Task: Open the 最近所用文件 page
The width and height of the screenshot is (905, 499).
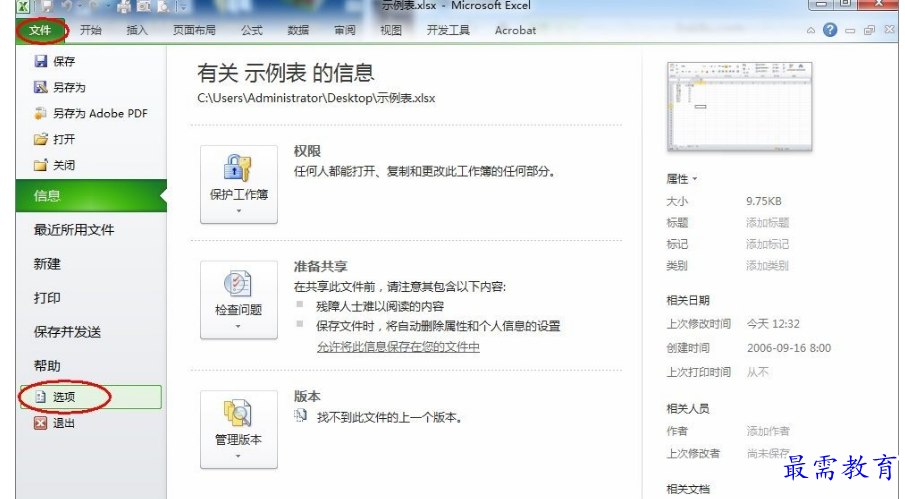Action: (x=74, y=230)
